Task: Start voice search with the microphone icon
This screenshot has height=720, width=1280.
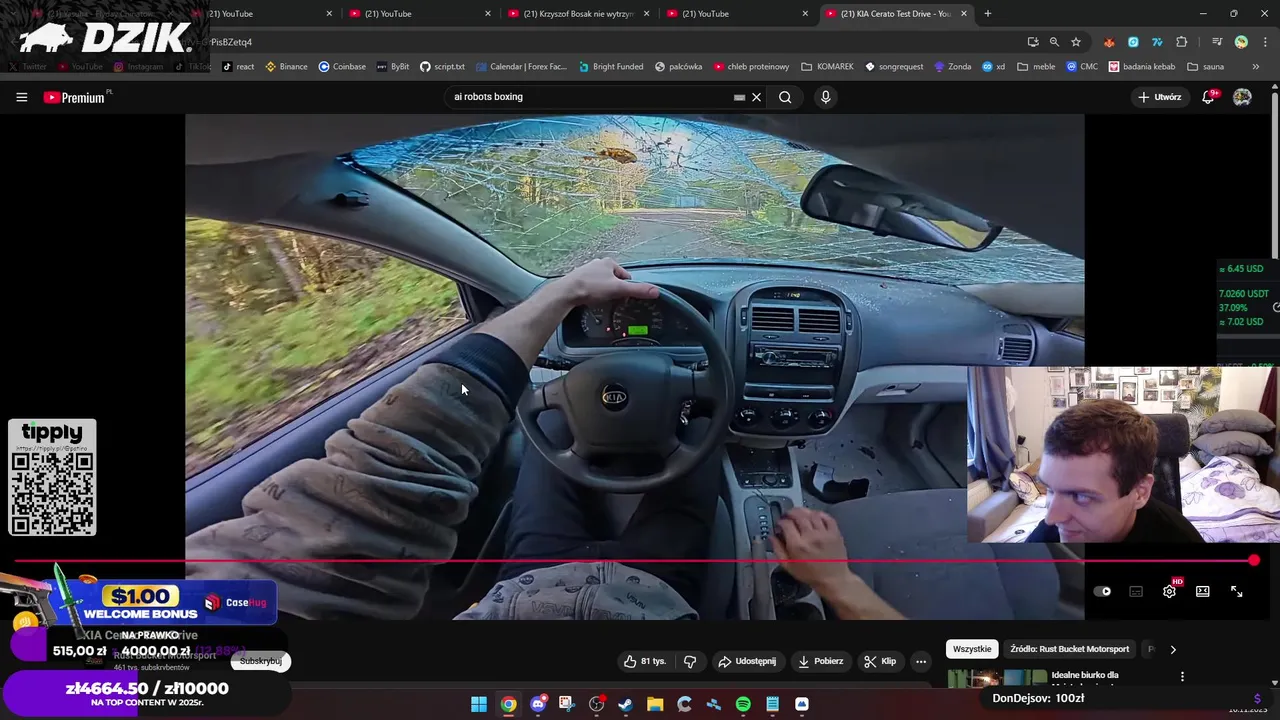Action: [825, 97]
